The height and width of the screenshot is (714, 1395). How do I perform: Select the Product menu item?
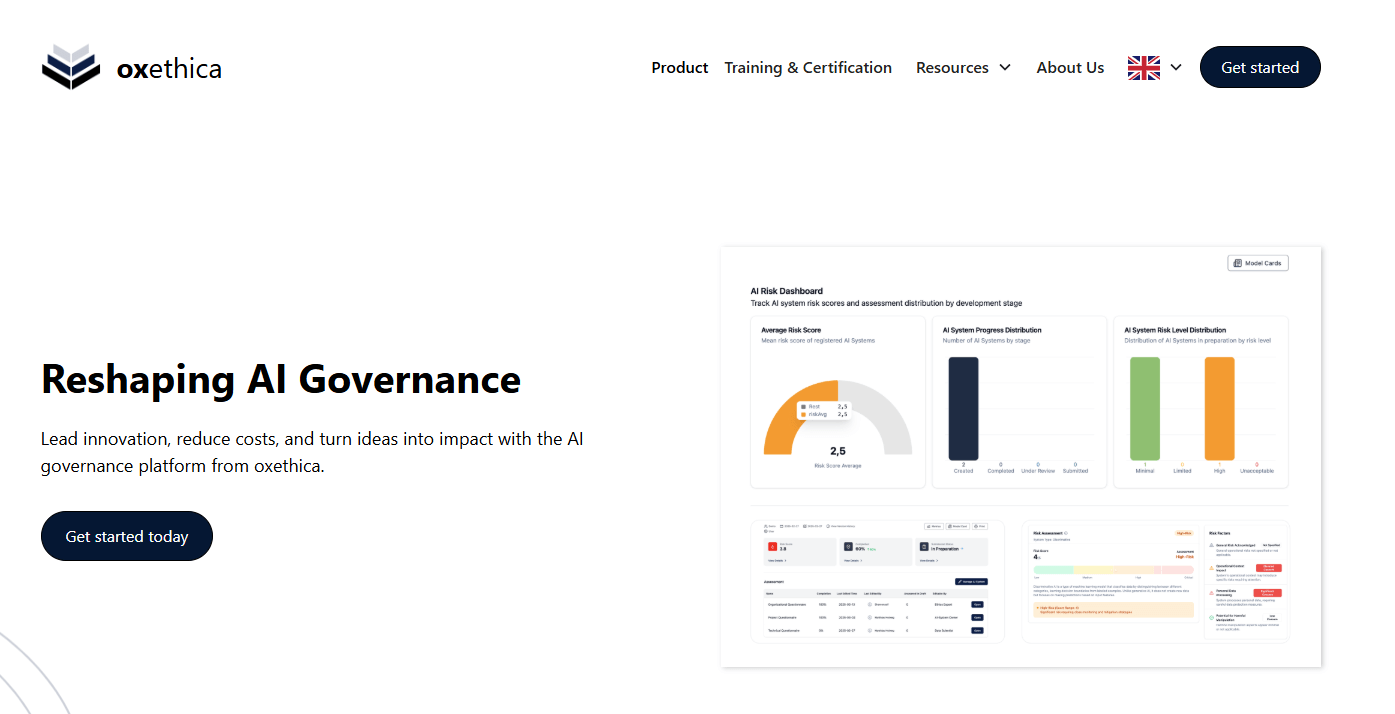click(679, 67)
